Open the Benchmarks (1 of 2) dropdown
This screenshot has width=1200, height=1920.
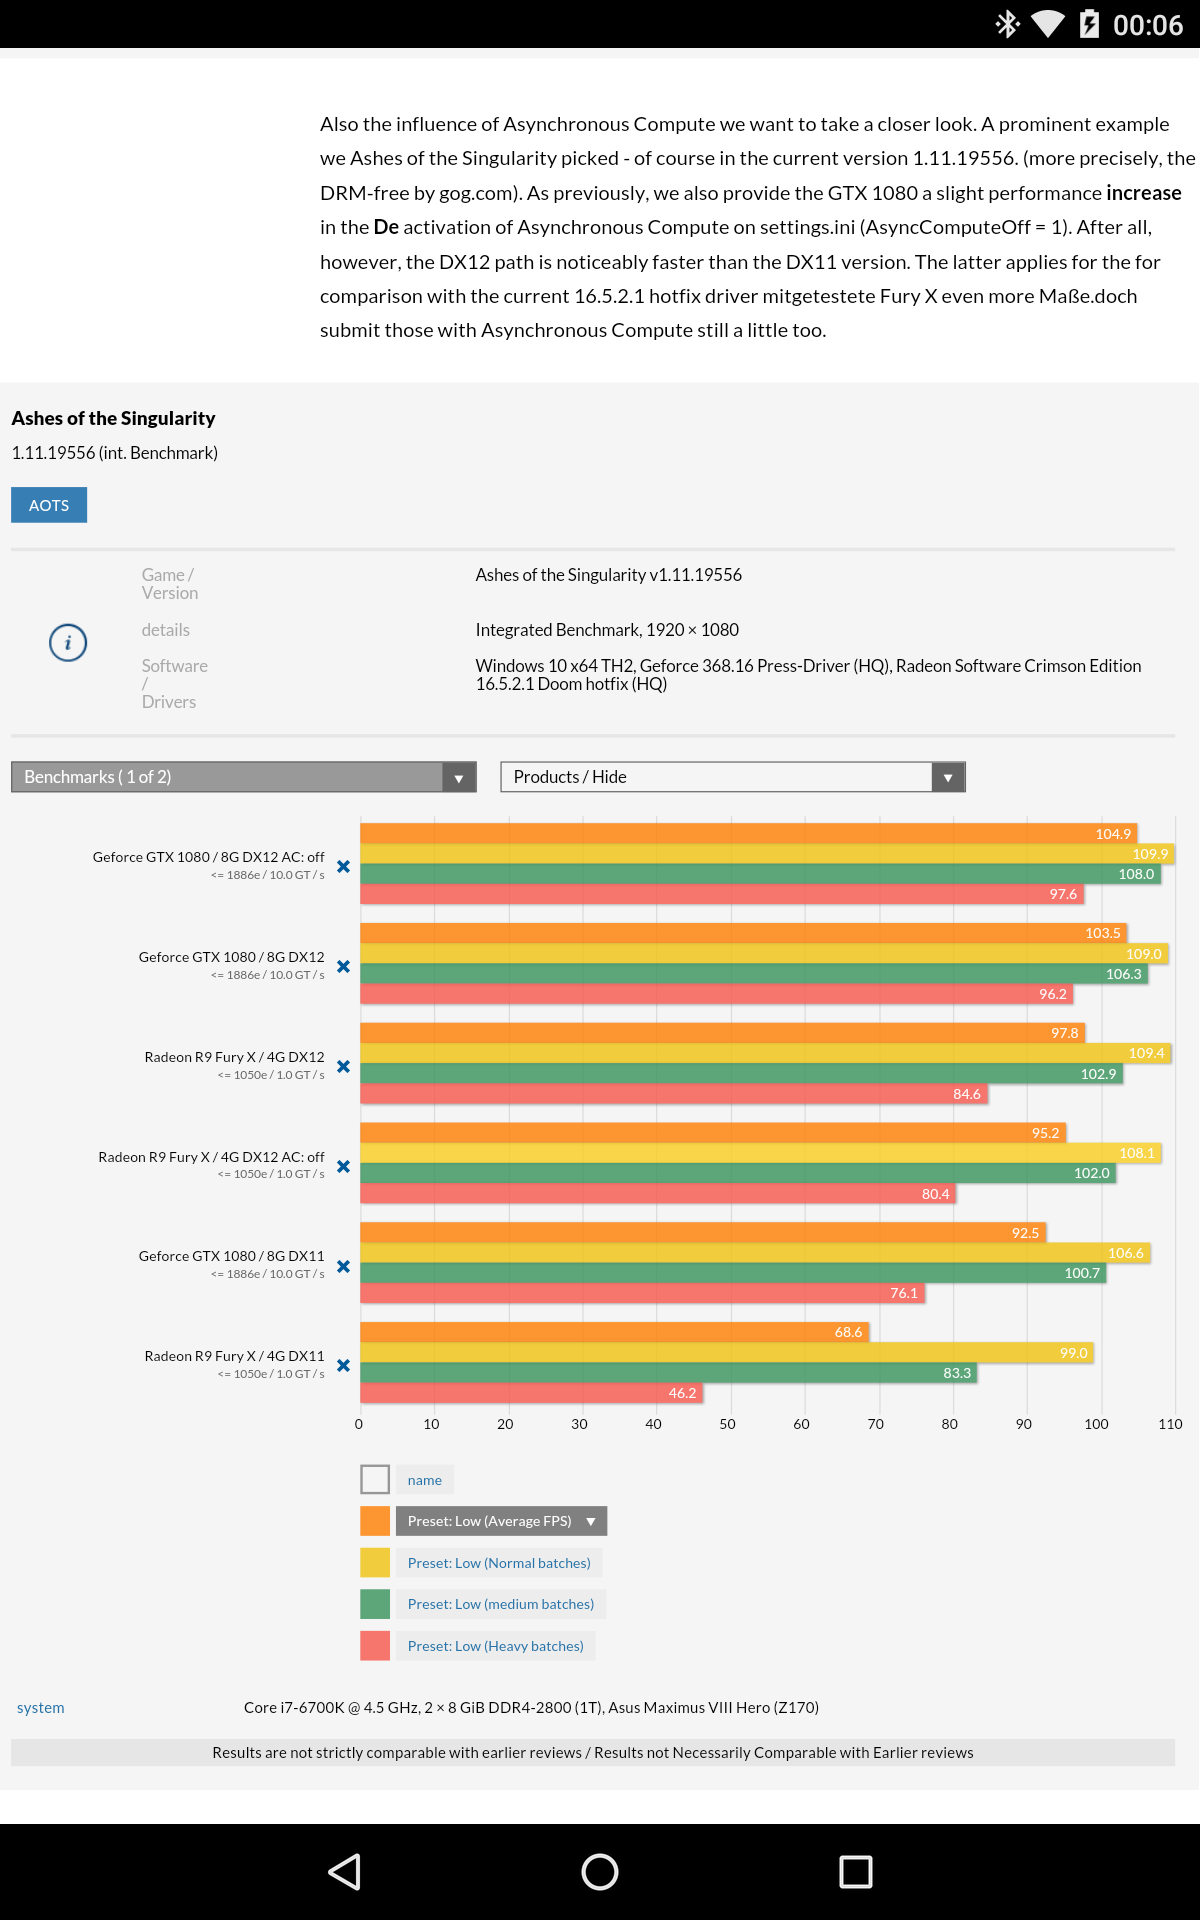coord(243,777)
